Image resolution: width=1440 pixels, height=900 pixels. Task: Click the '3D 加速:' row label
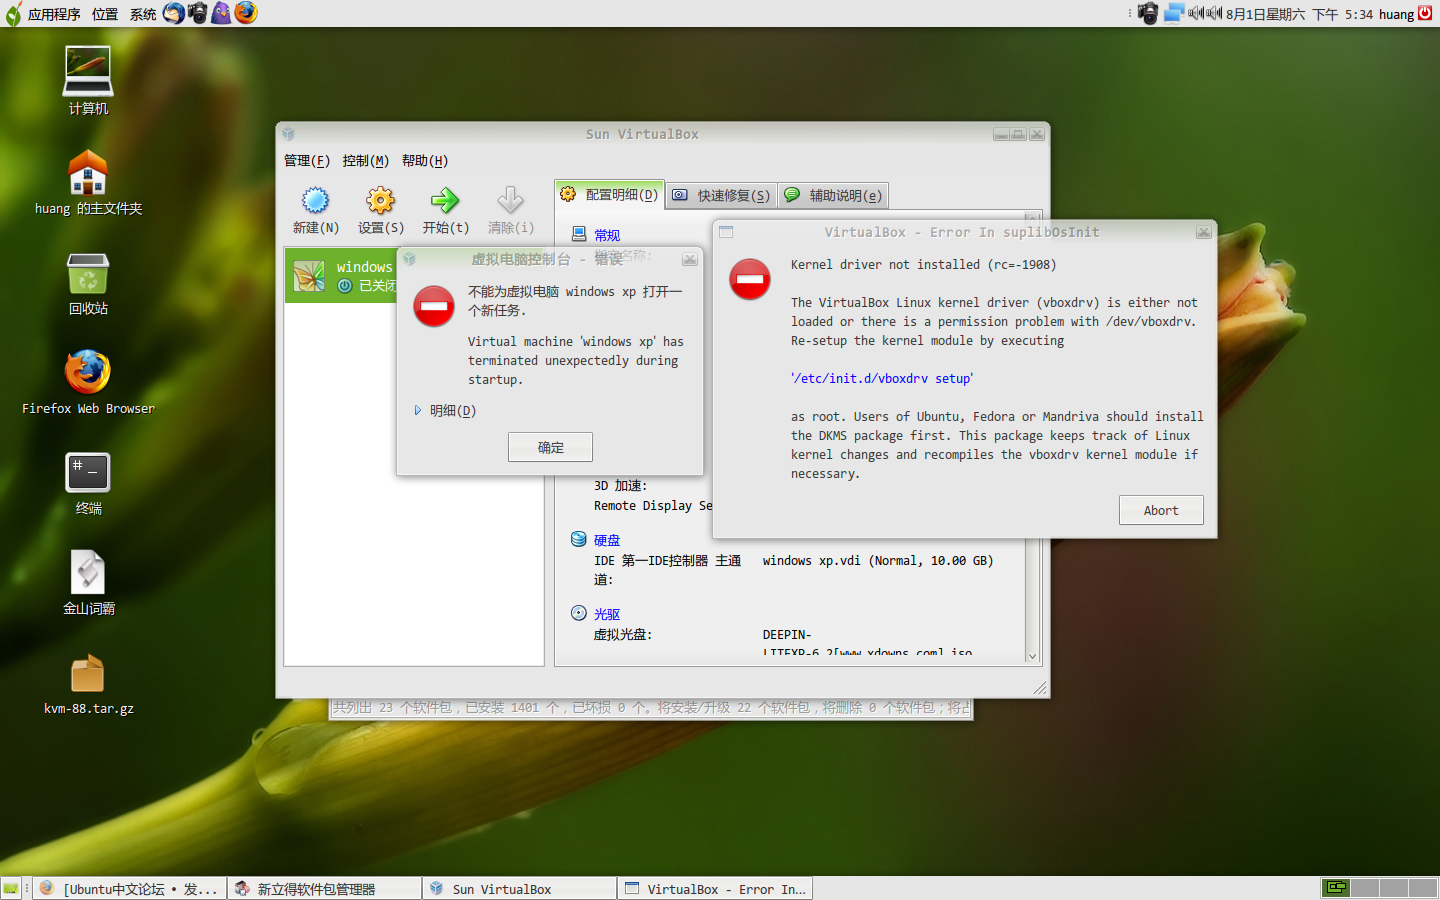620,486
